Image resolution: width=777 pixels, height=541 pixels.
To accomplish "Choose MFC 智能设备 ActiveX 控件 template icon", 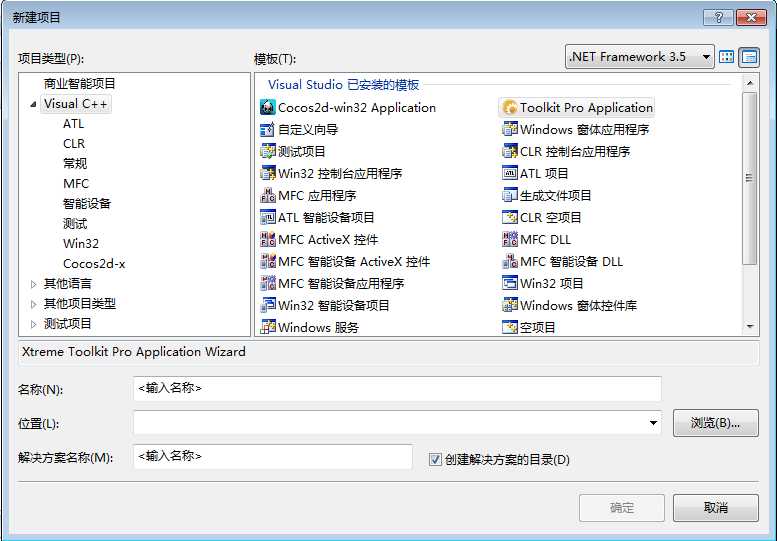I will (x=268, y=262).
